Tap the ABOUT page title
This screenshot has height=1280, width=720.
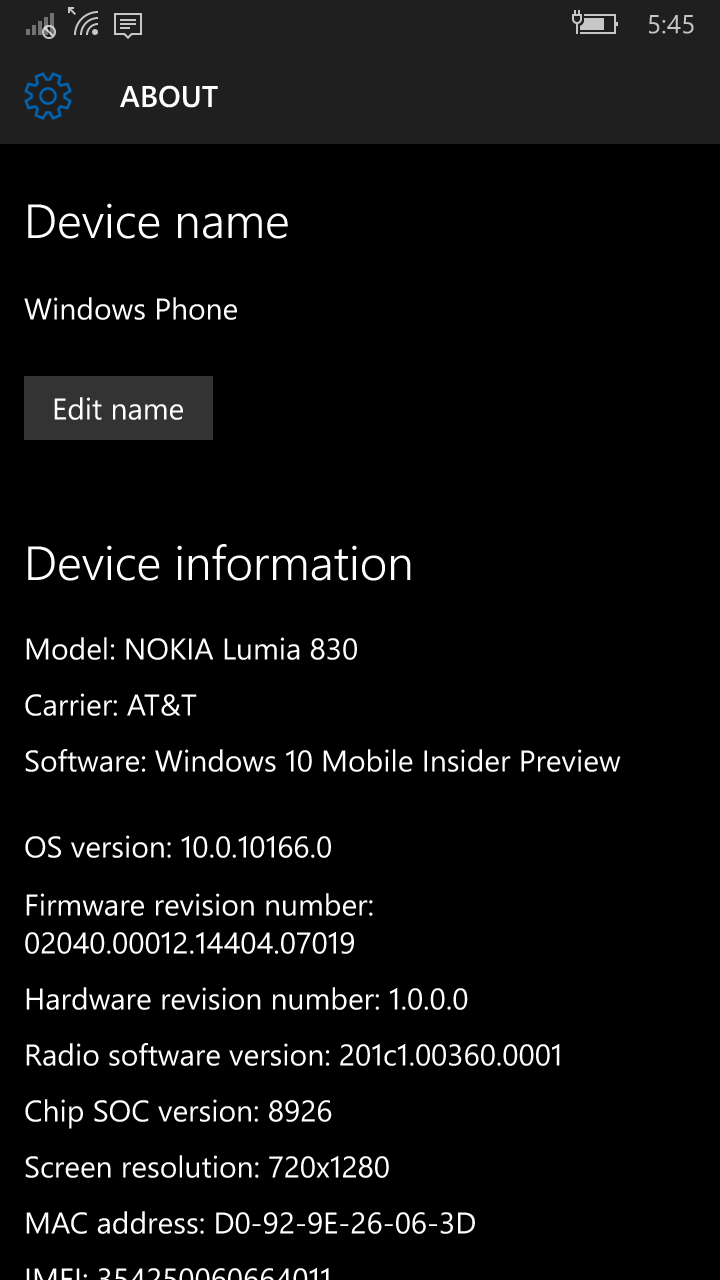[169, 97]
